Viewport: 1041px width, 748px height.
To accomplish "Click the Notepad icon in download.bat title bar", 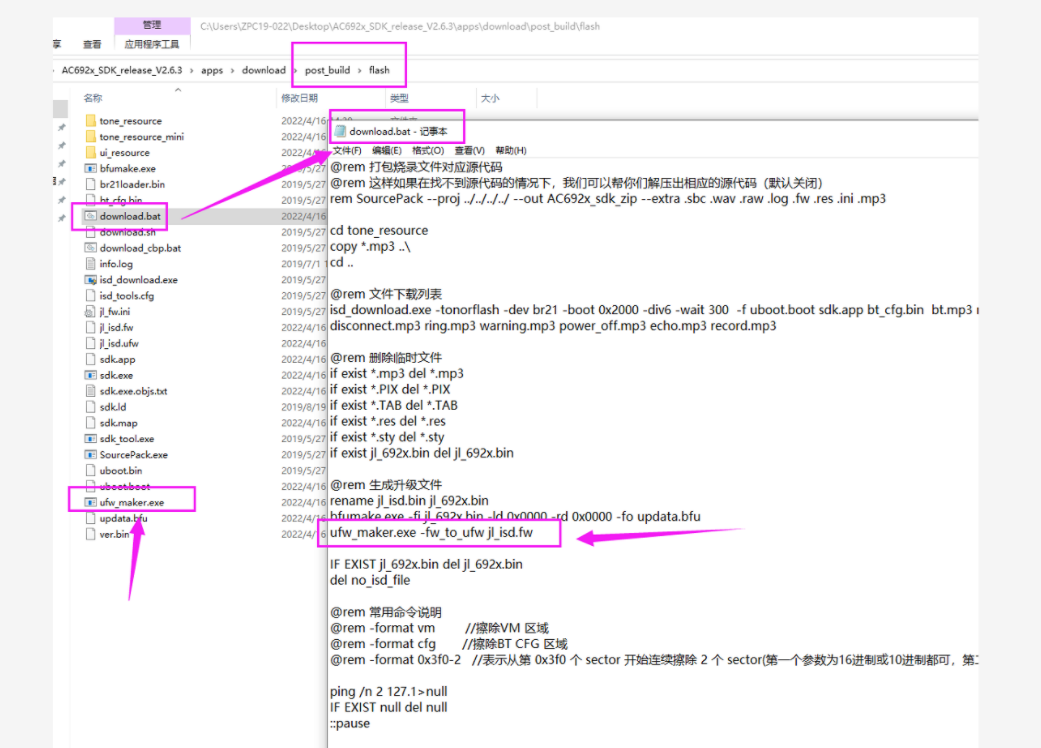I will tap(341, 131).
